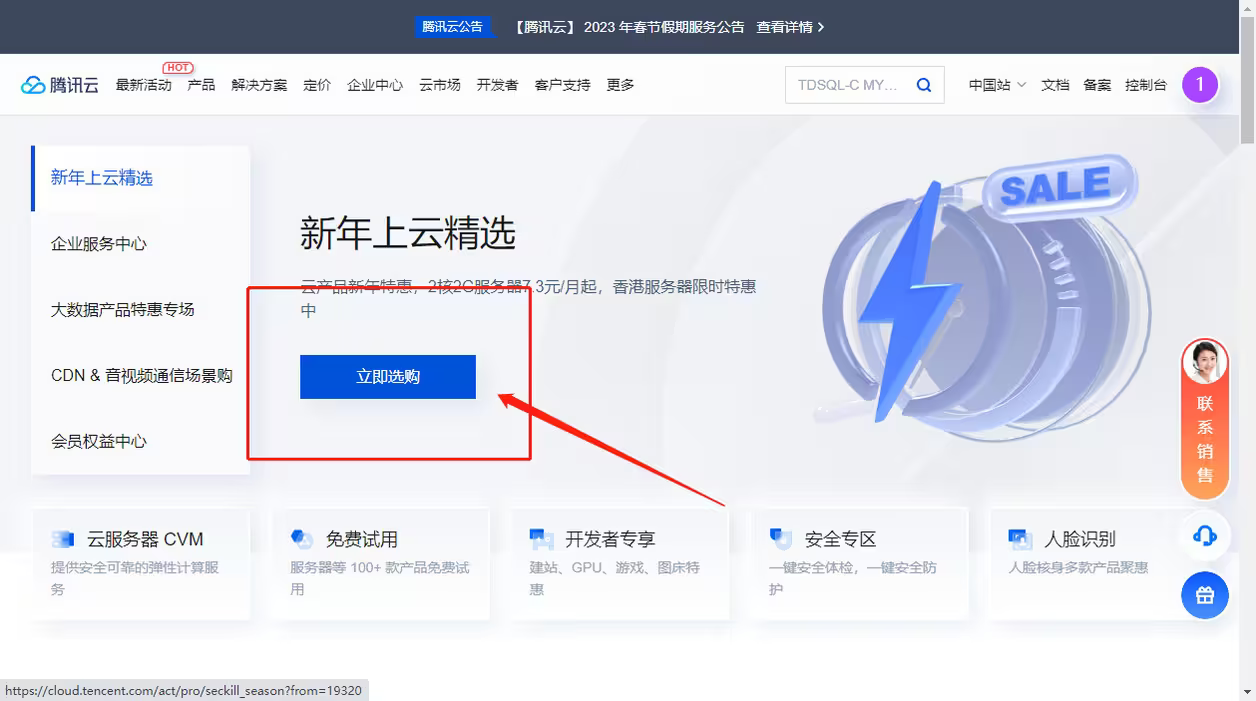The height and width of the screenshot is (701, 1256).
Task: Open the 控制台 console link
Action: (x=1146, y=85)
